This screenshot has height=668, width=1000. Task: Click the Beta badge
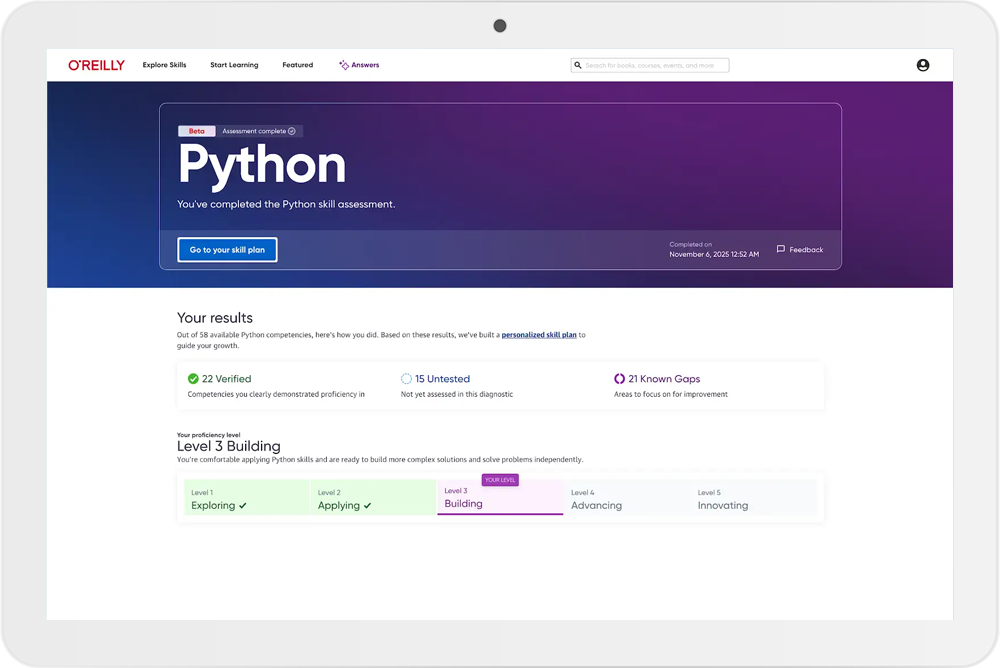point(196,131)
